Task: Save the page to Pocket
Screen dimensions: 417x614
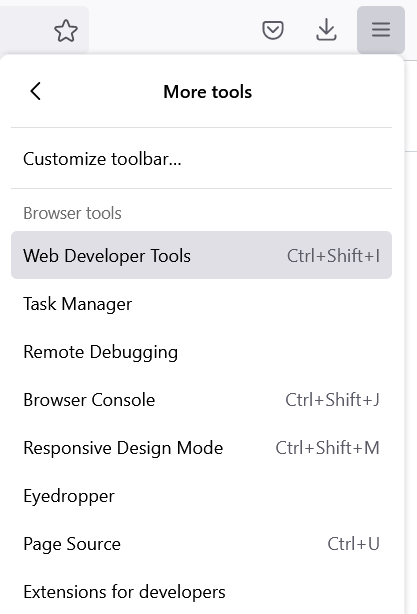Action: point(273,30)
